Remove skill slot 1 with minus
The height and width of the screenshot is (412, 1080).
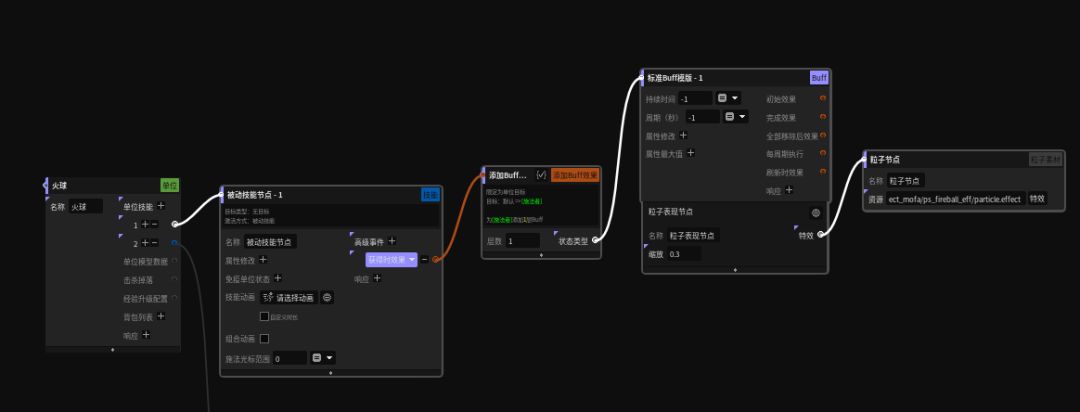click(154, 224)
